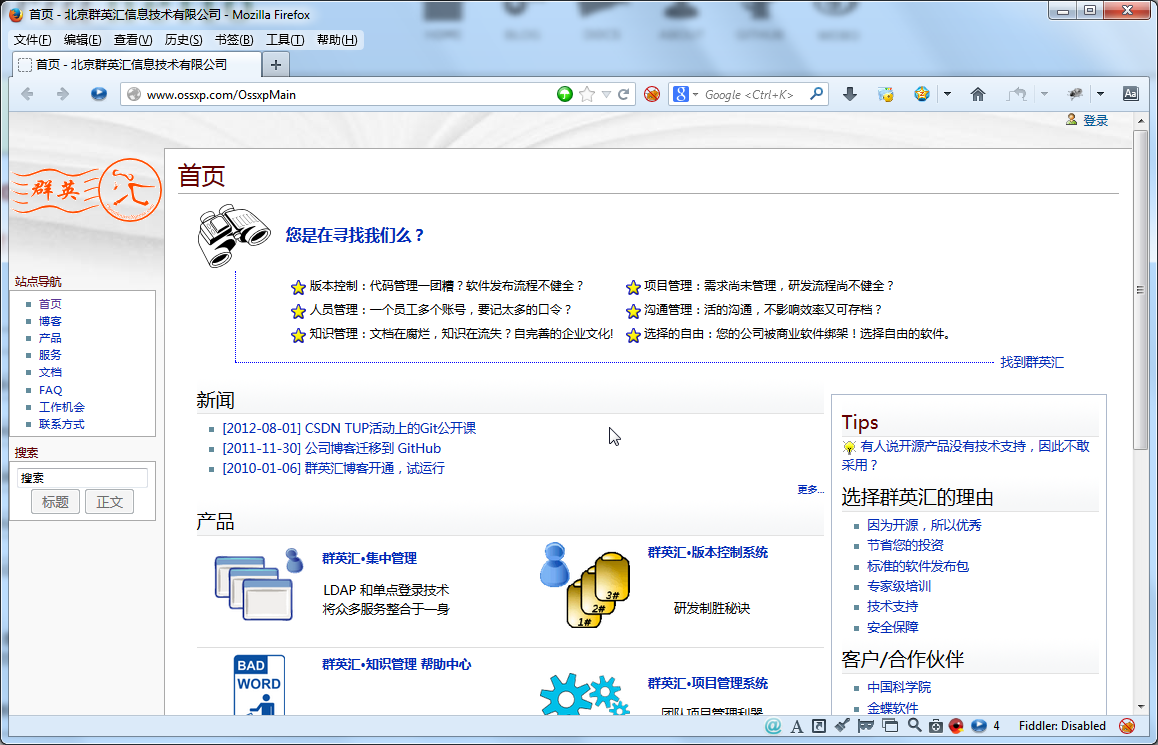Open the 群英汇•版本控制系统 product link

click(x=708, y=552)
